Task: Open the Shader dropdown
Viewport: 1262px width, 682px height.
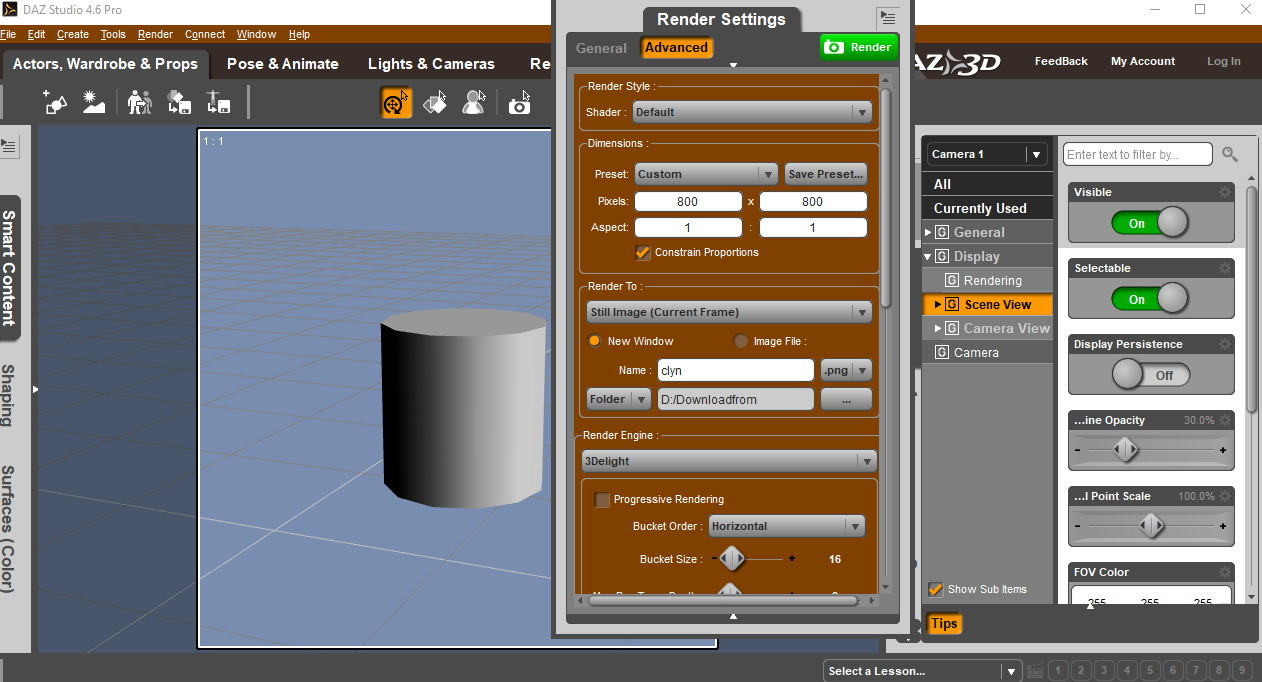Action: click(752, 112)
